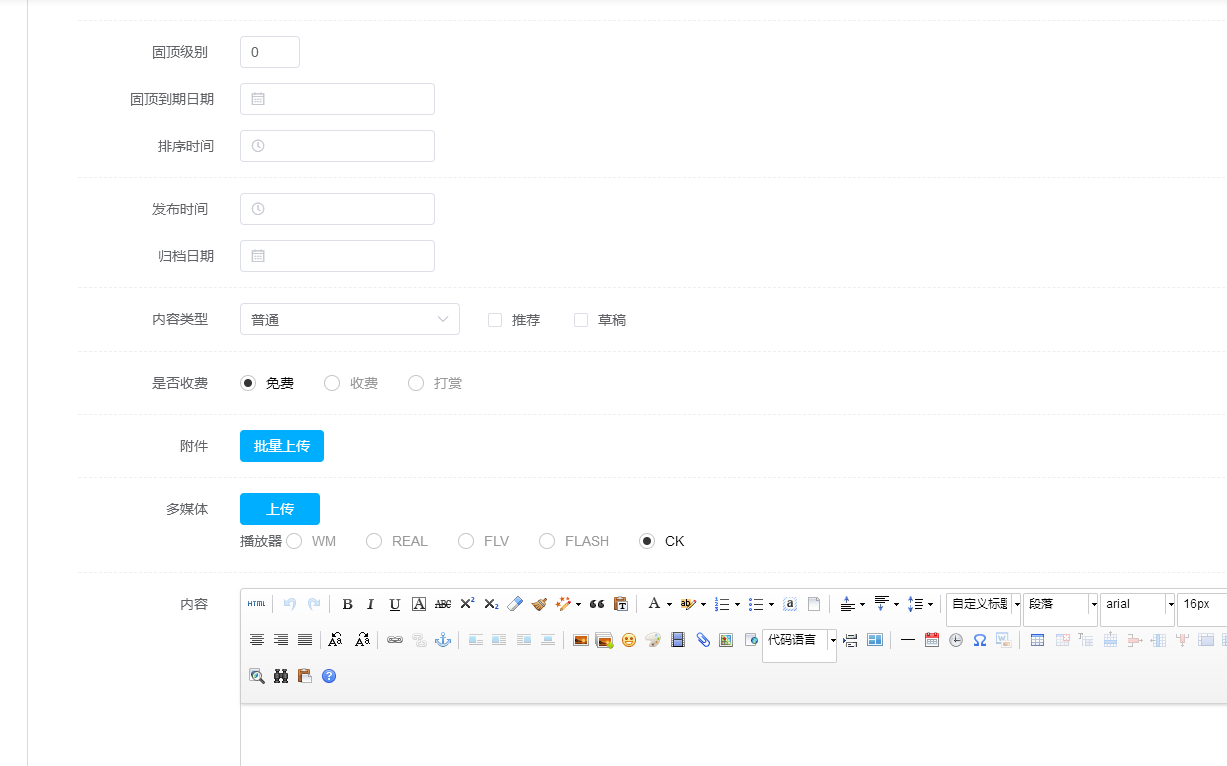Expand the line spacing options arrow
The width and height of the screenshot is (1227, 766).
pos(930,604)
